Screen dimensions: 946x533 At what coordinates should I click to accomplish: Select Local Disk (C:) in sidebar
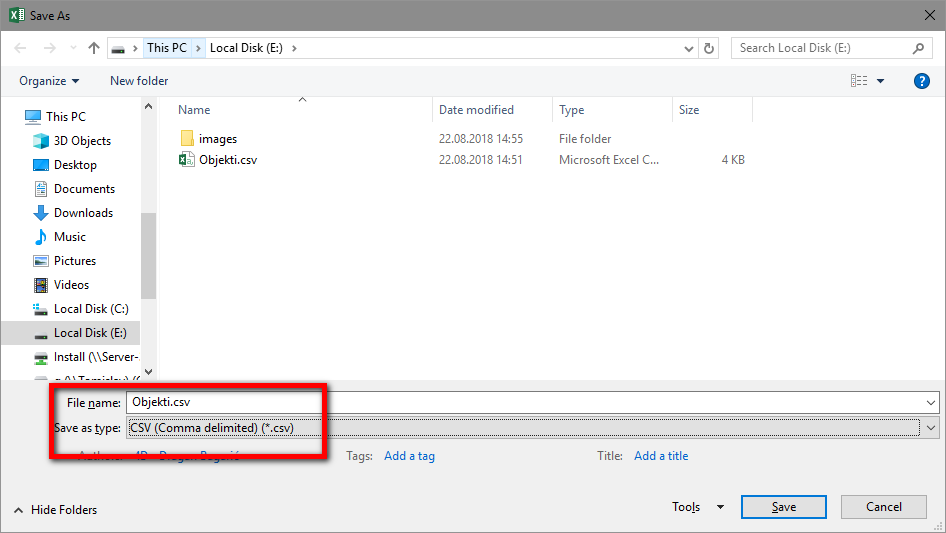[x=91, y=309]
